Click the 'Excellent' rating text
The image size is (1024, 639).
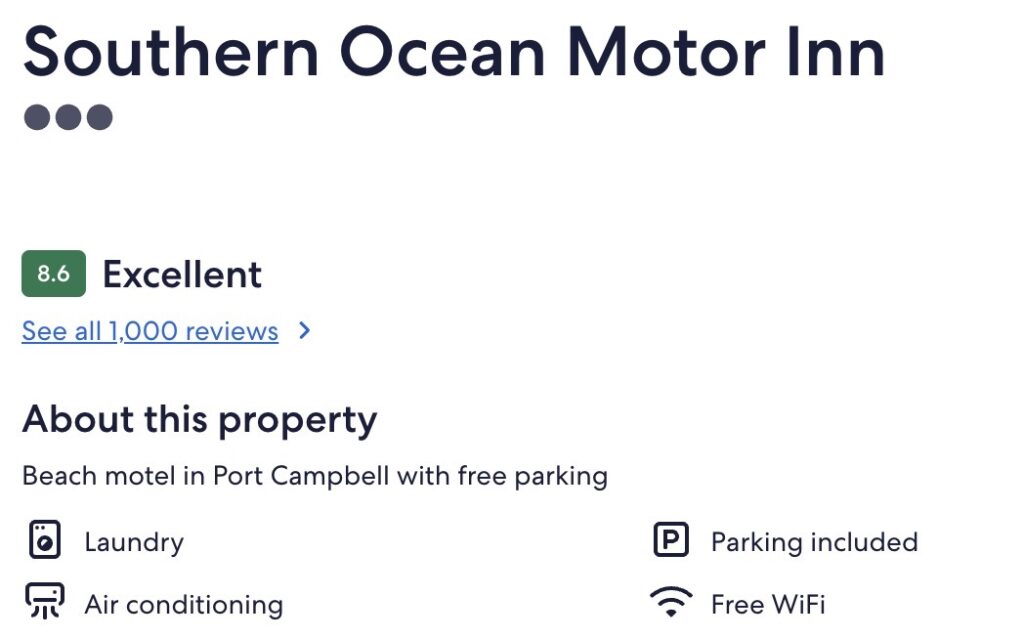pyautogui.click(x=182, y=274)
